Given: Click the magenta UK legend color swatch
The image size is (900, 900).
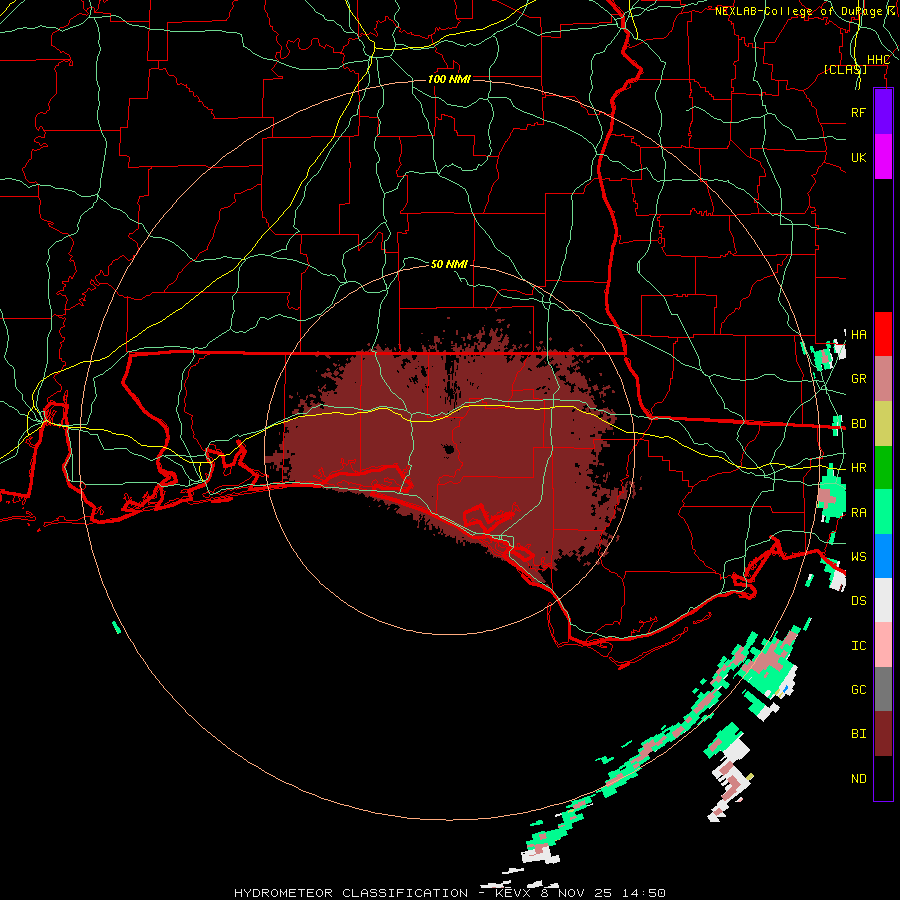Looking at the screenshot, I should (883, 157).
